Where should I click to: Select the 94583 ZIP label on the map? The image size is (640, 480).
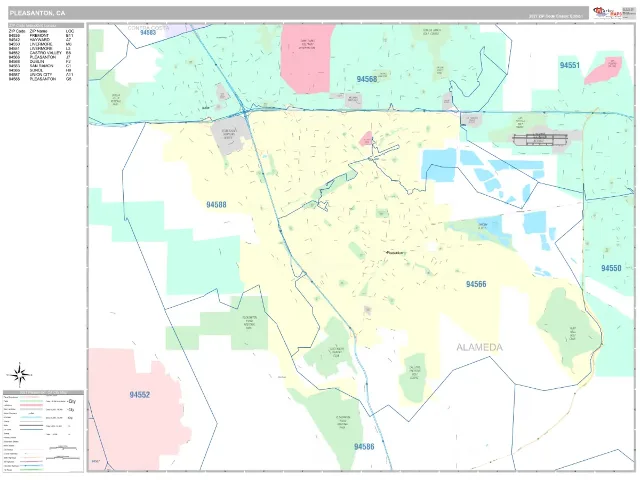point(148,33)
